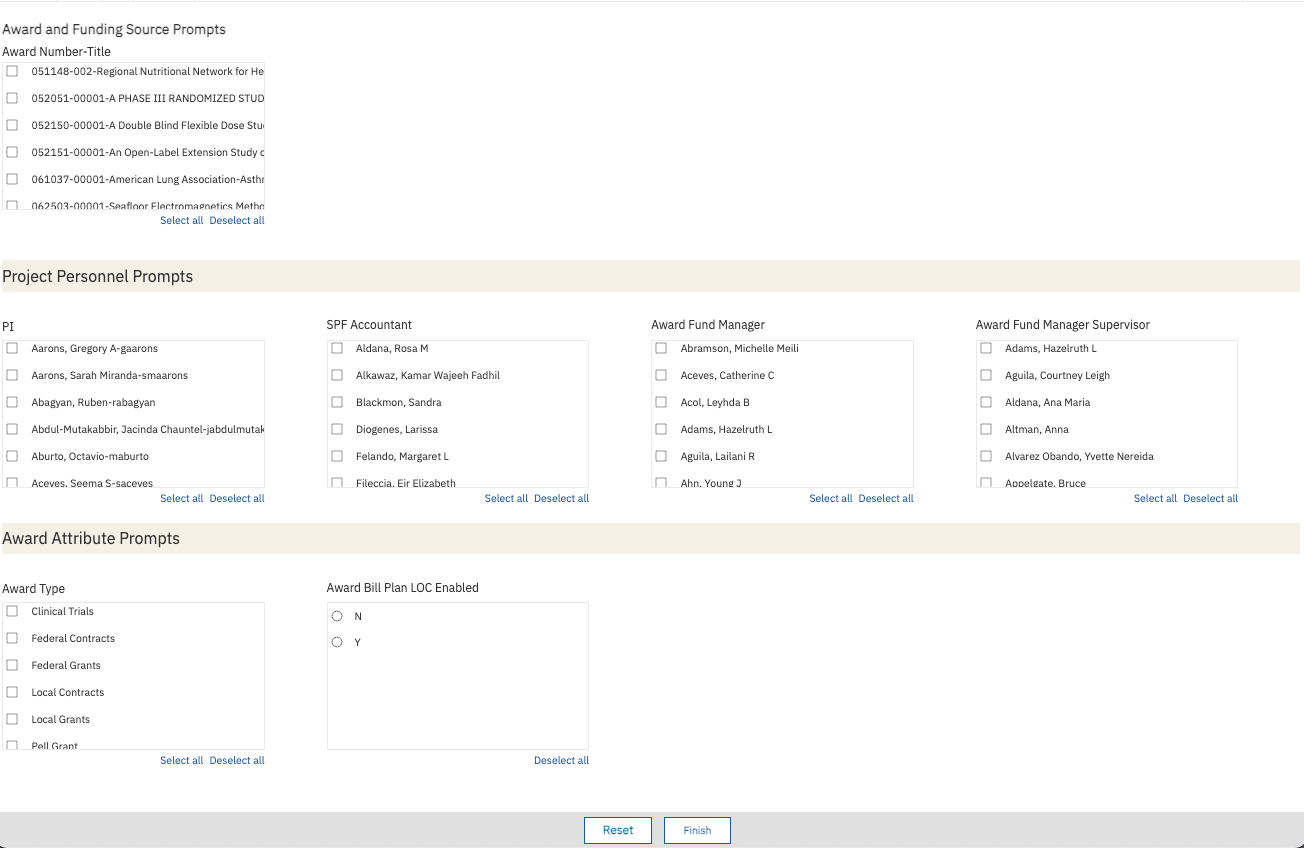Check Supervisor Altman, Anna checkbox

tap(986, 429)
